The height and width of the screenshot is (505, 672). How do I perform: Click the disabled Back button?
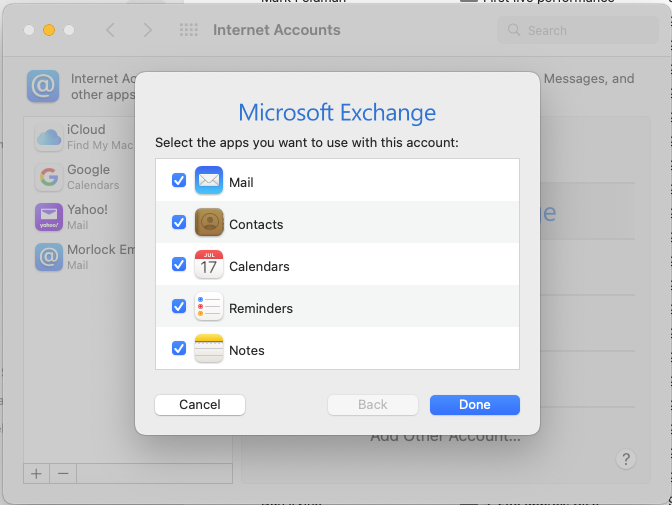pyautogui.click(x=373, y=405)
